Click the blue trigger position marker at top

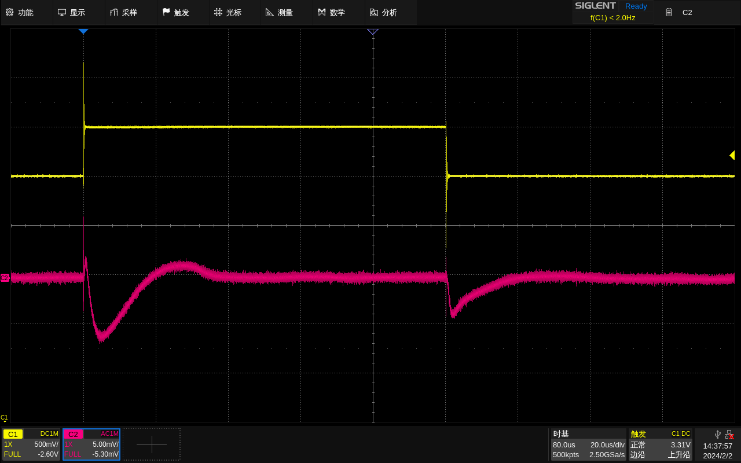pyautogui.click(x=83, y=33)
